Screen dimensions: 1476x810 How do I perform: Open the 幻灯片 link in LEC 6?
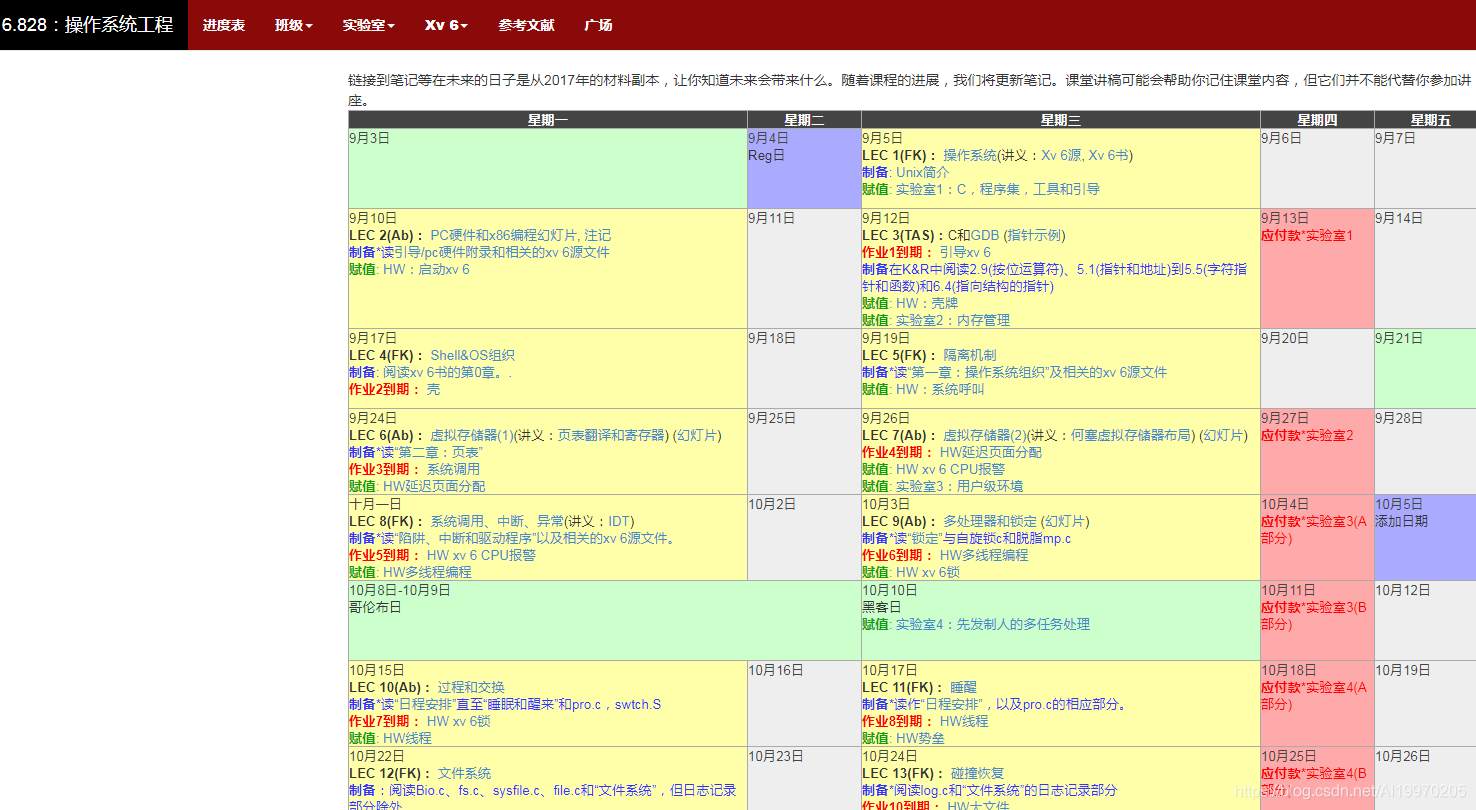coord(698,435)
